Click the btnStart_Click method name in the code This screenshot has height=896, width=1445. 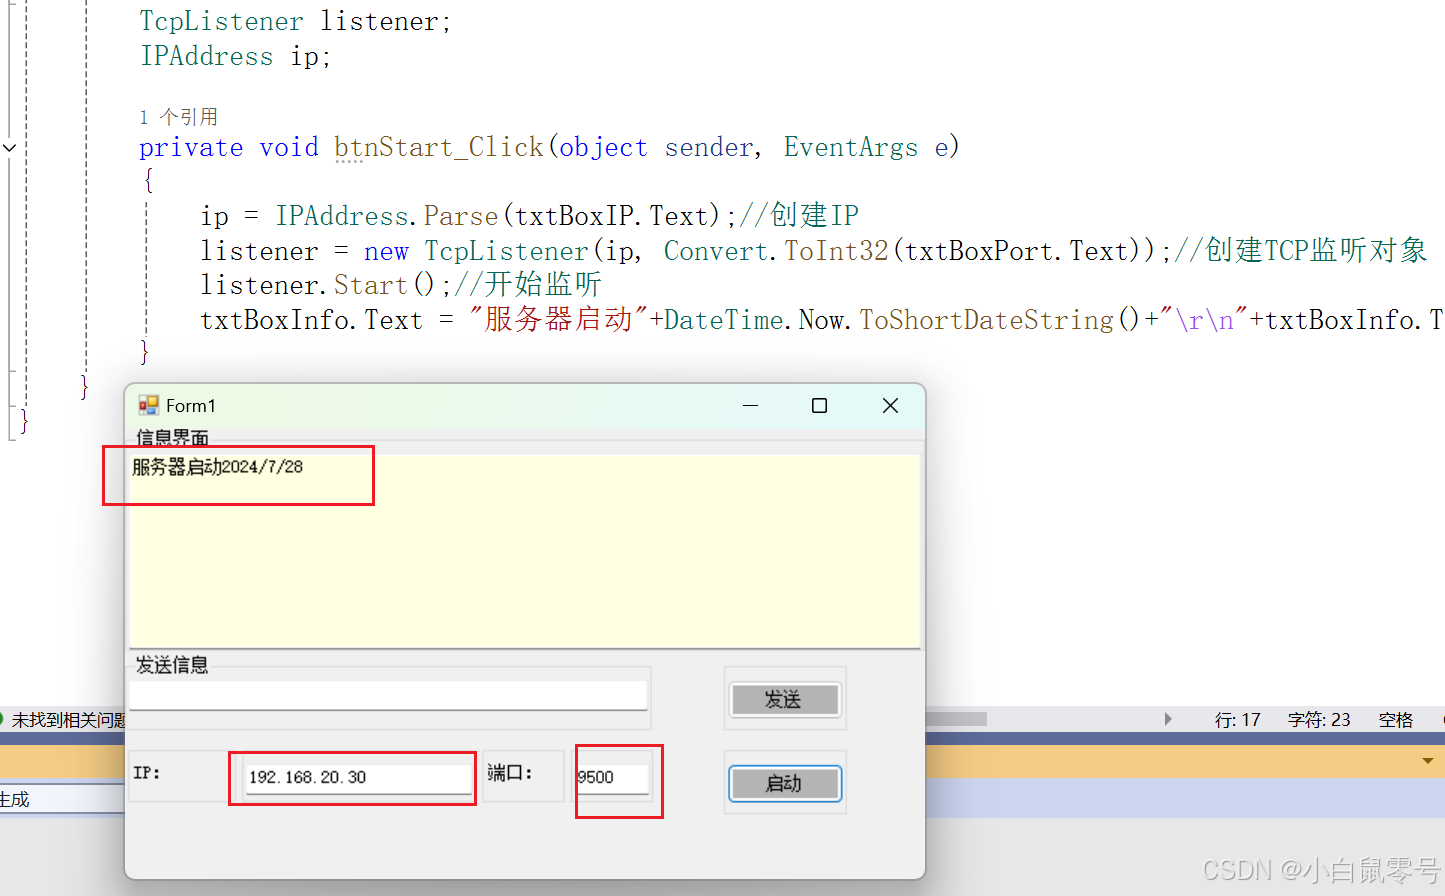click(x=439, y=147)
